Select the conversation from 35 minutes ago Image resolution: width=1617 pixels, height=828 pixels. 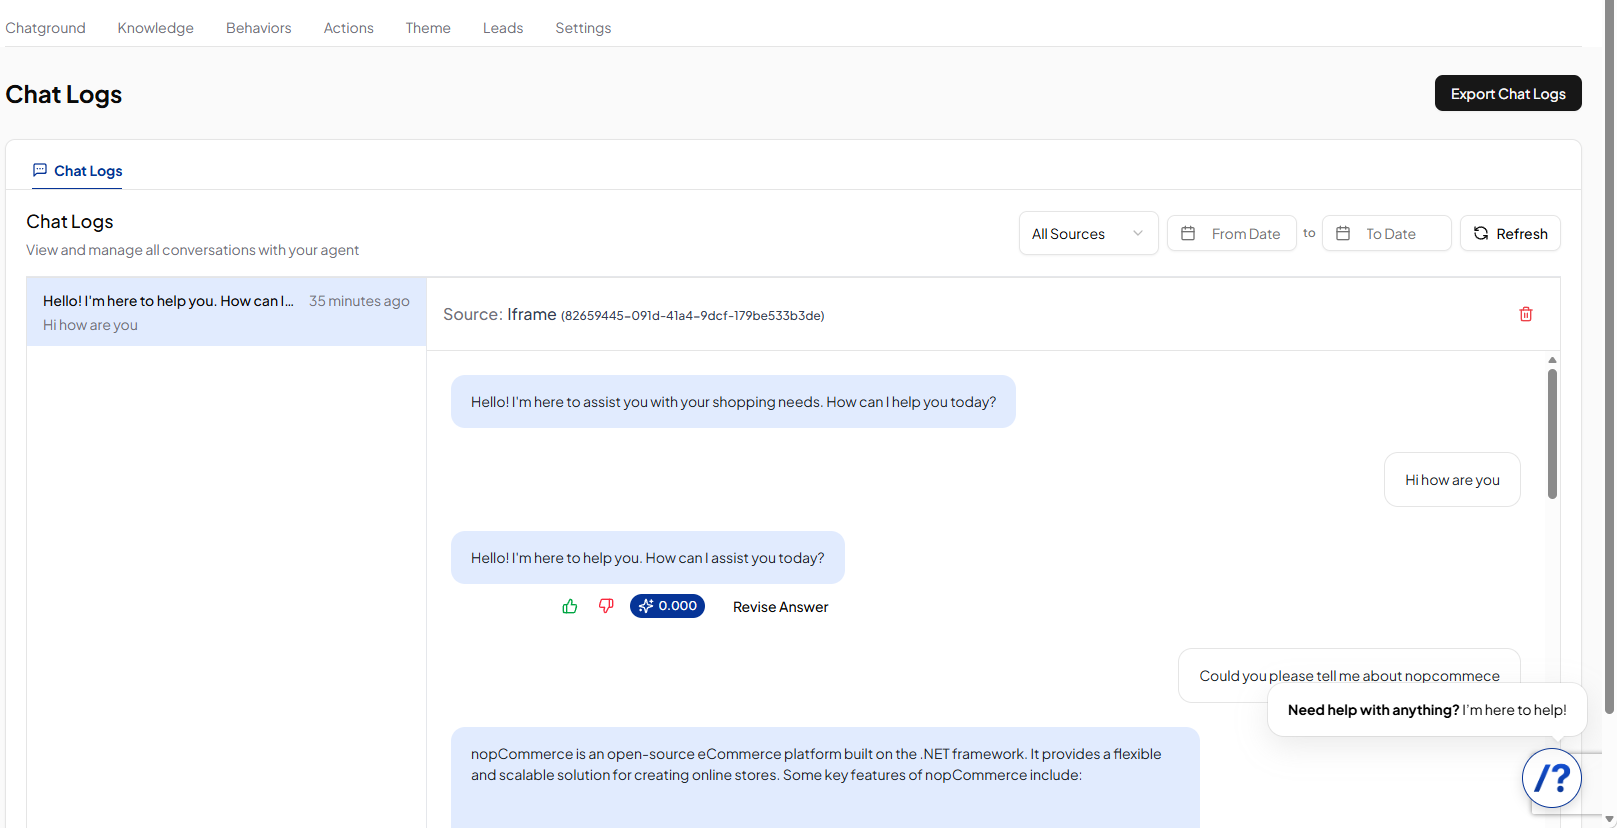point(226,312)
